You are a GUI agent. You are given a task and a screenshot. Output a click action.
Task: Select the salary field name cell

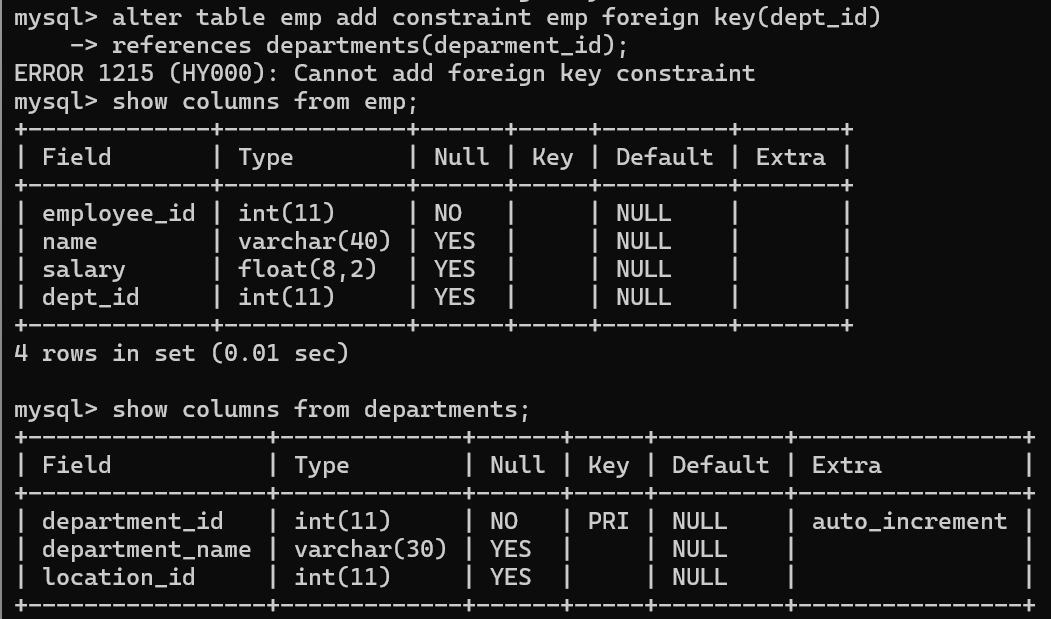84,269
